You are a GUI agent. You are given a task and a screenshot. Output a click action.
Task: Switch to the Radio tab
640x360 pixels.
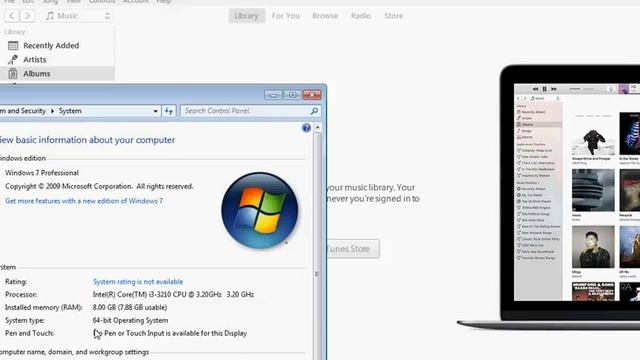(361, 16)
